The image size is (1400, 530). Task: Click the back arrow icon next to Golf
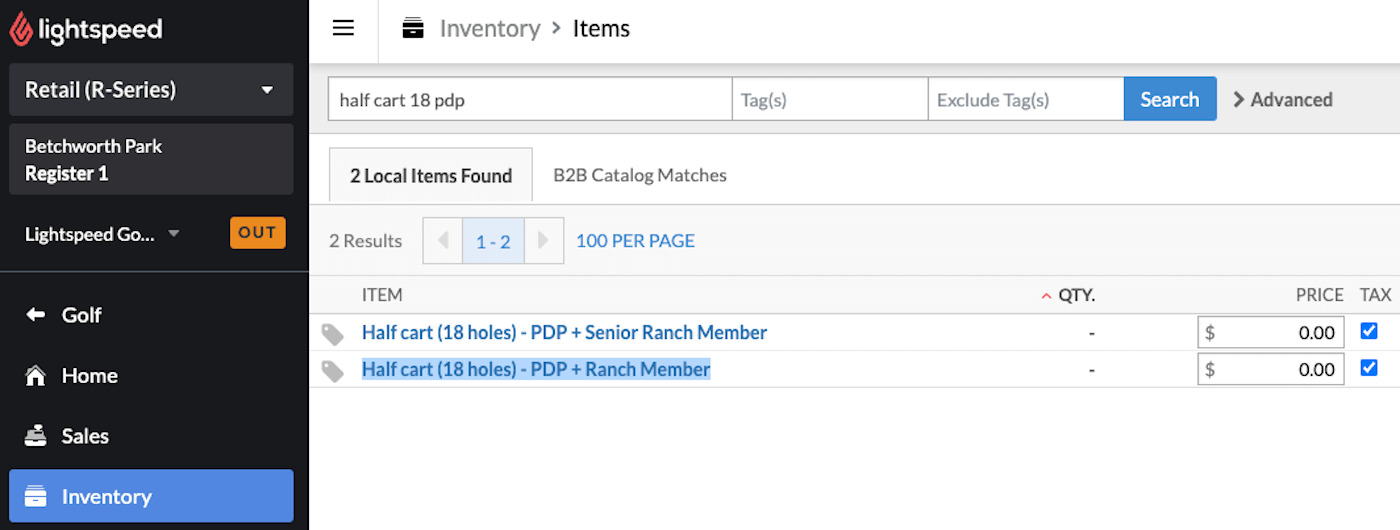click(35, 315)
